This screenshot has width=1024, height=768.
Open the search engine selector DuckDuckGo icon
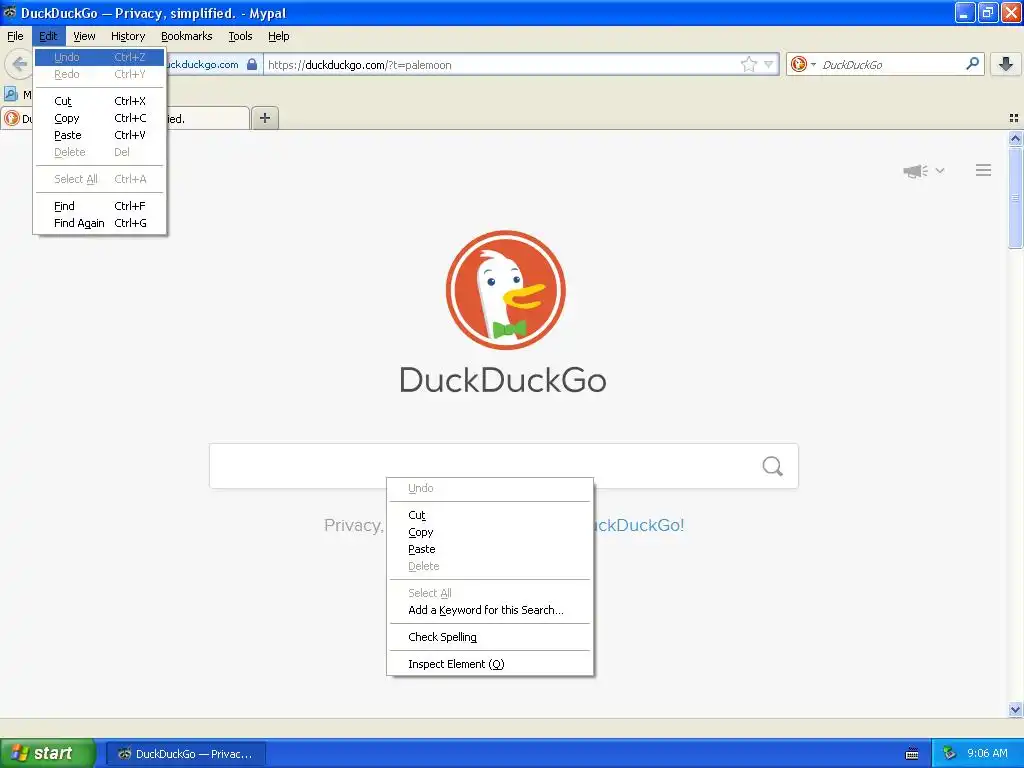pos(798,64)
